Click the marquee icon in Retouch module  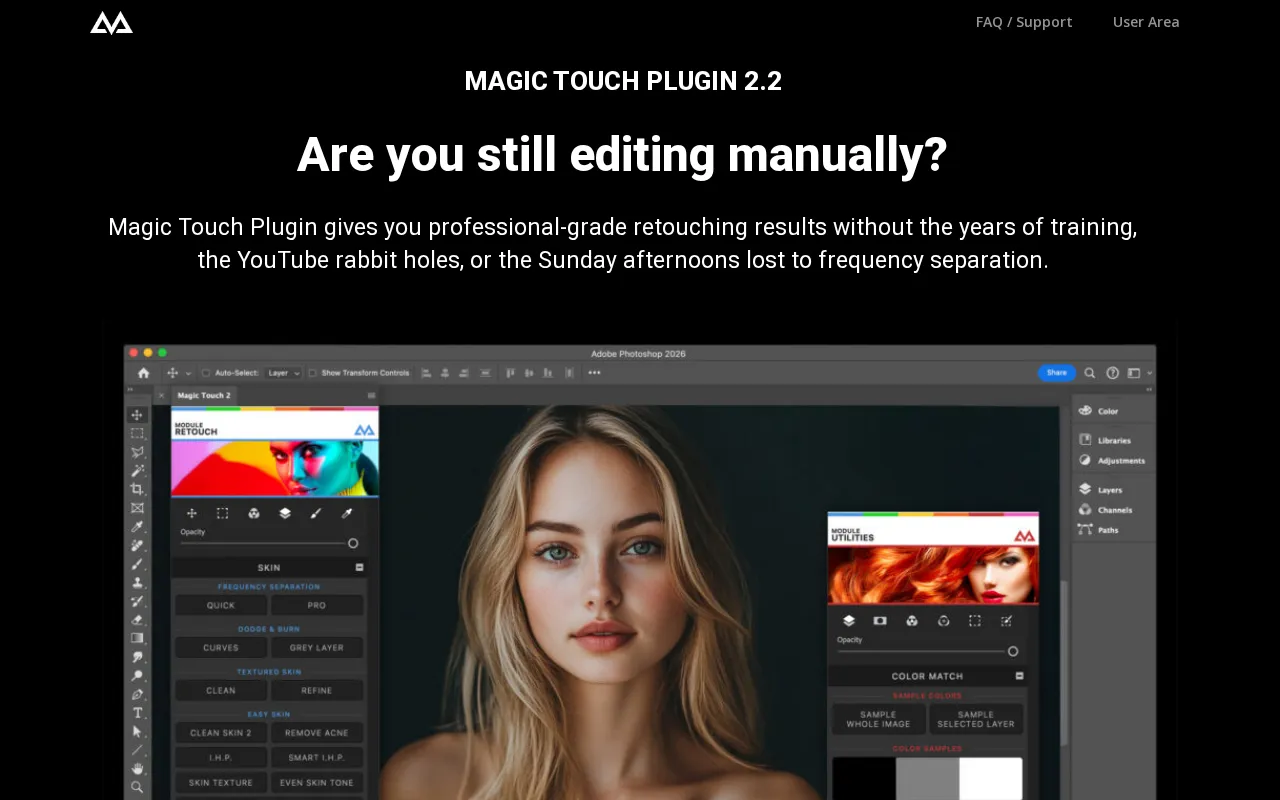coord(223,513)
